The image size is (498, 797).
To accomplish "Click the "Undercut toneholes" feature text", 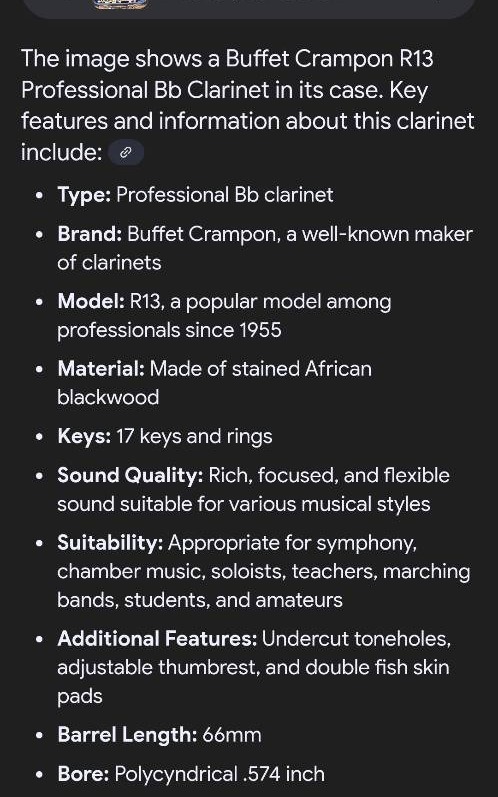I will tap(356, 639).
